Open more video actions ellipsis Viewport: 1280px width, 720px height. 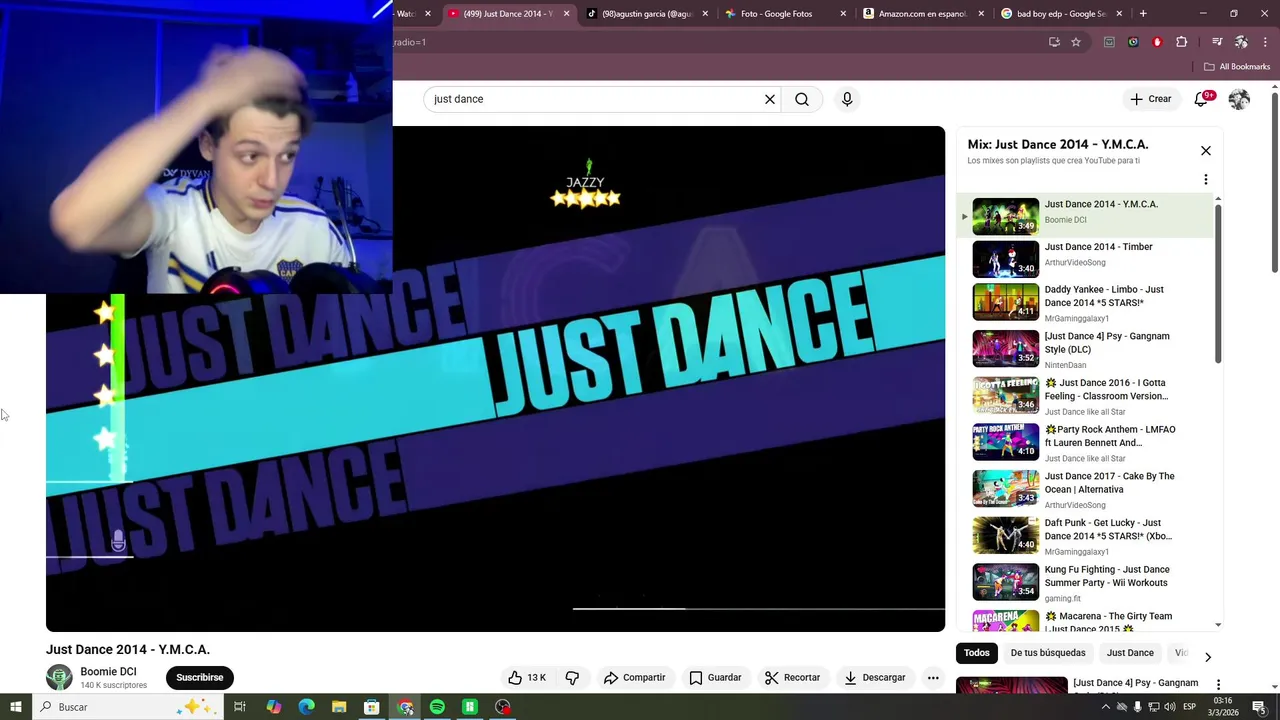pyautogui.click(x=933, y=677)
